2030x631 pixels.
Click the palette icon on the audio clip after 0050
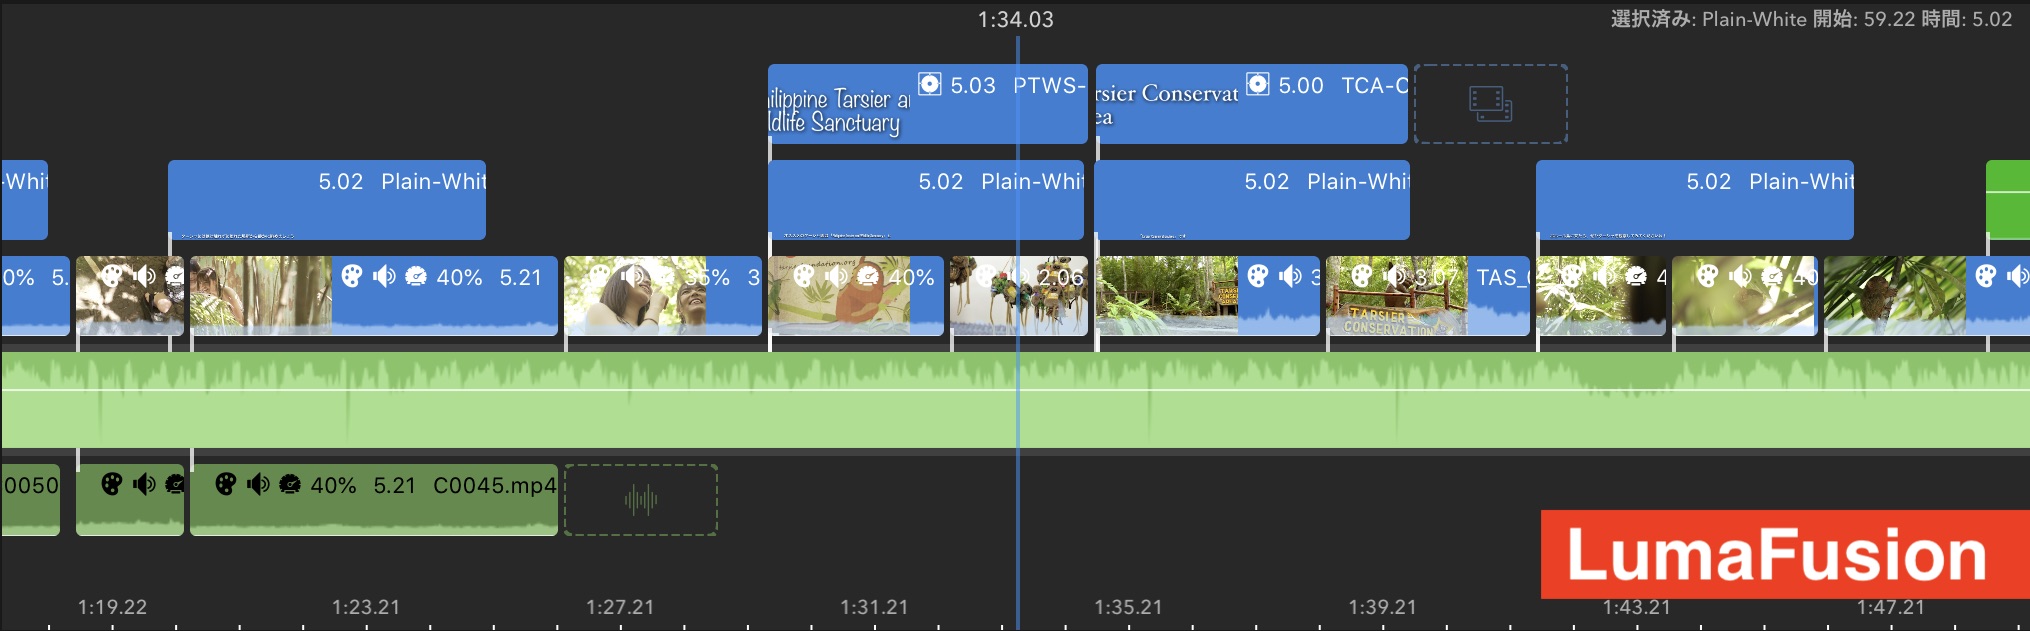coord(112,484)
